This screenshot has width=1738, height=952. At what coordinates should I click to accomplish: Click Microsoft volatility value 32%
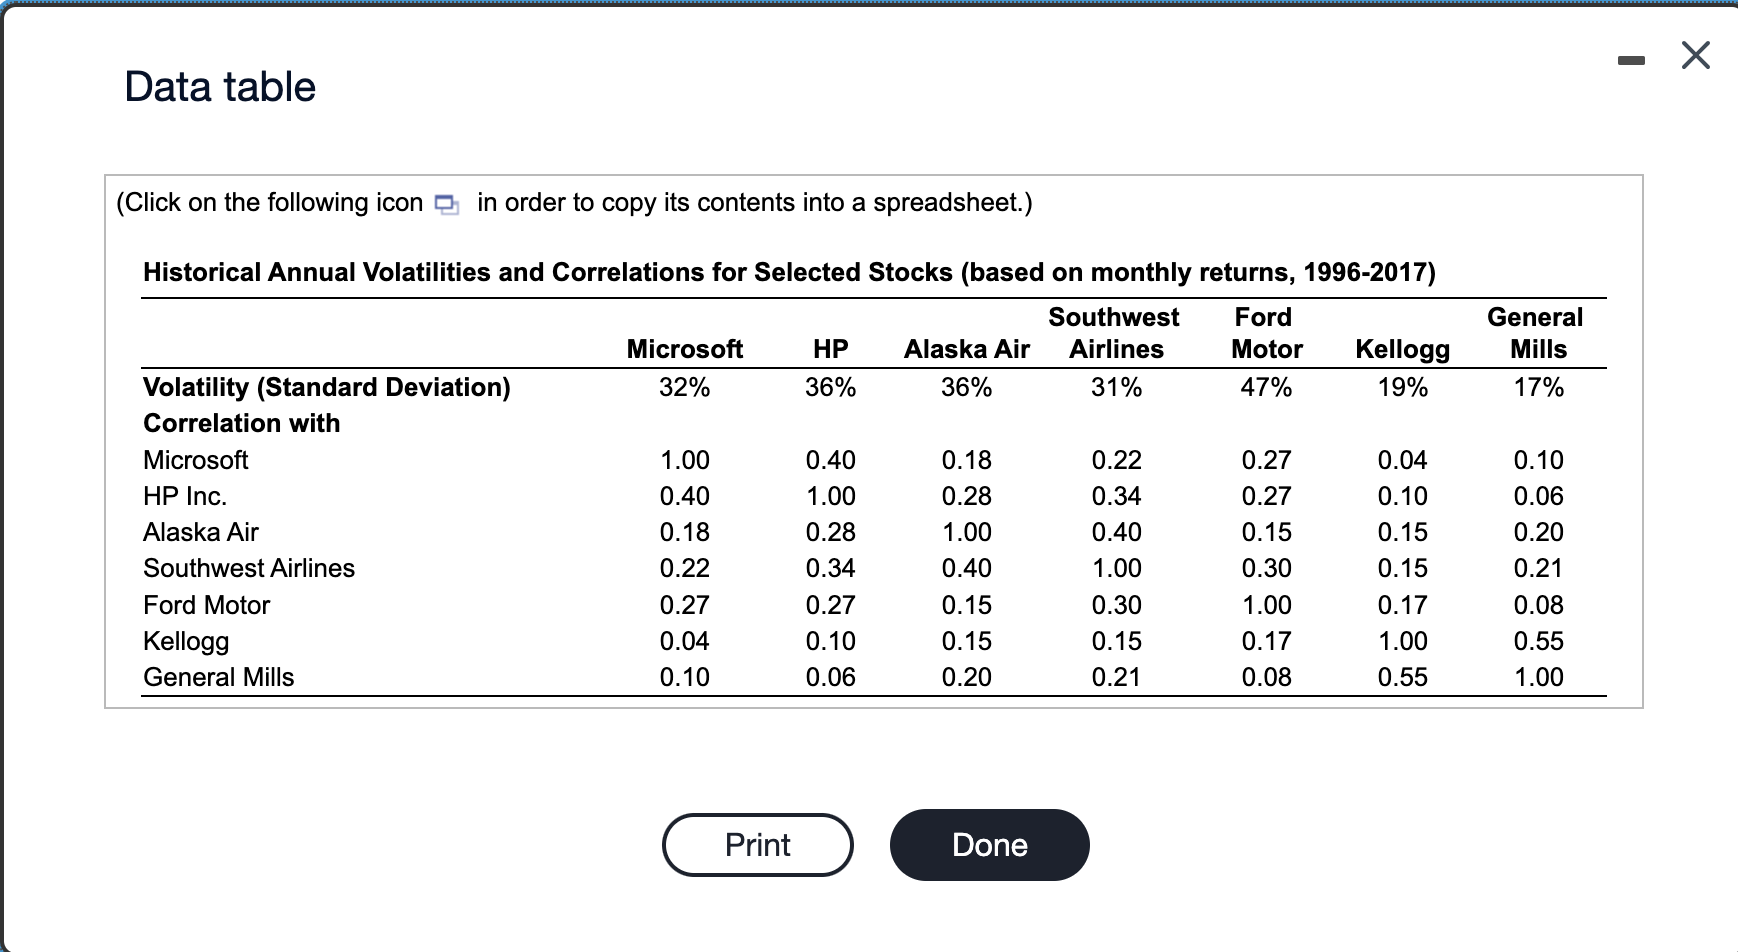685,387
